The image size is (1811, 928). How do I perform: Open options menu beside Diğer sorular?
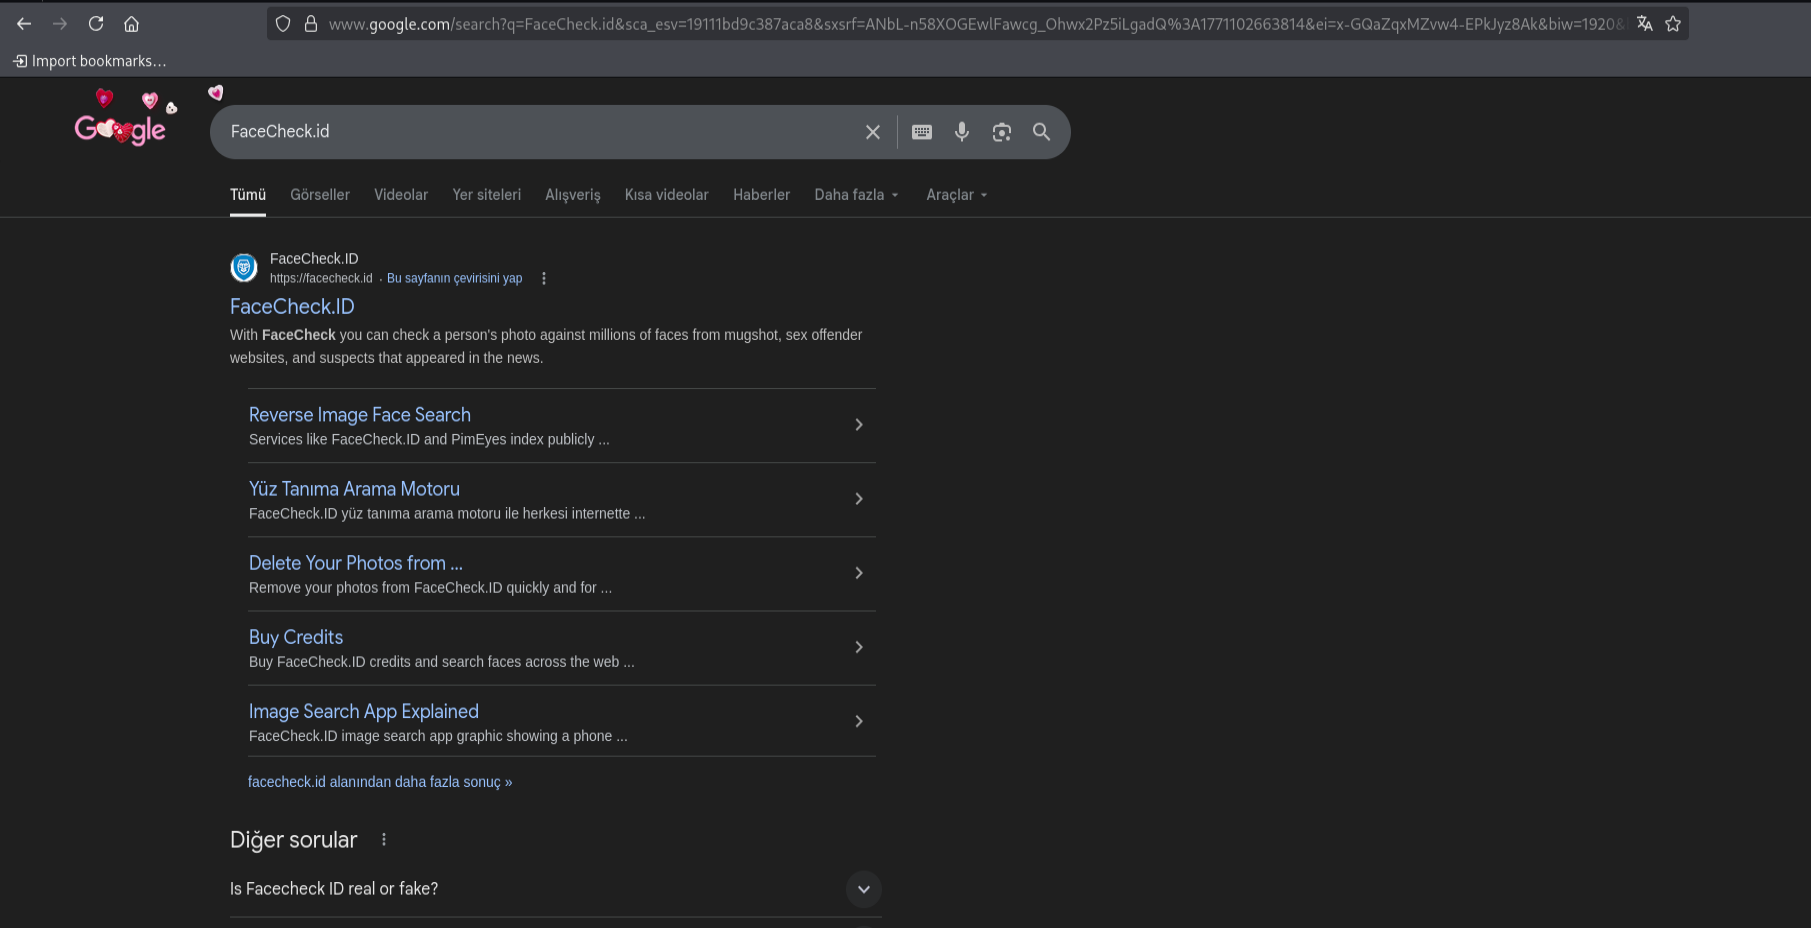click(384, 840)
